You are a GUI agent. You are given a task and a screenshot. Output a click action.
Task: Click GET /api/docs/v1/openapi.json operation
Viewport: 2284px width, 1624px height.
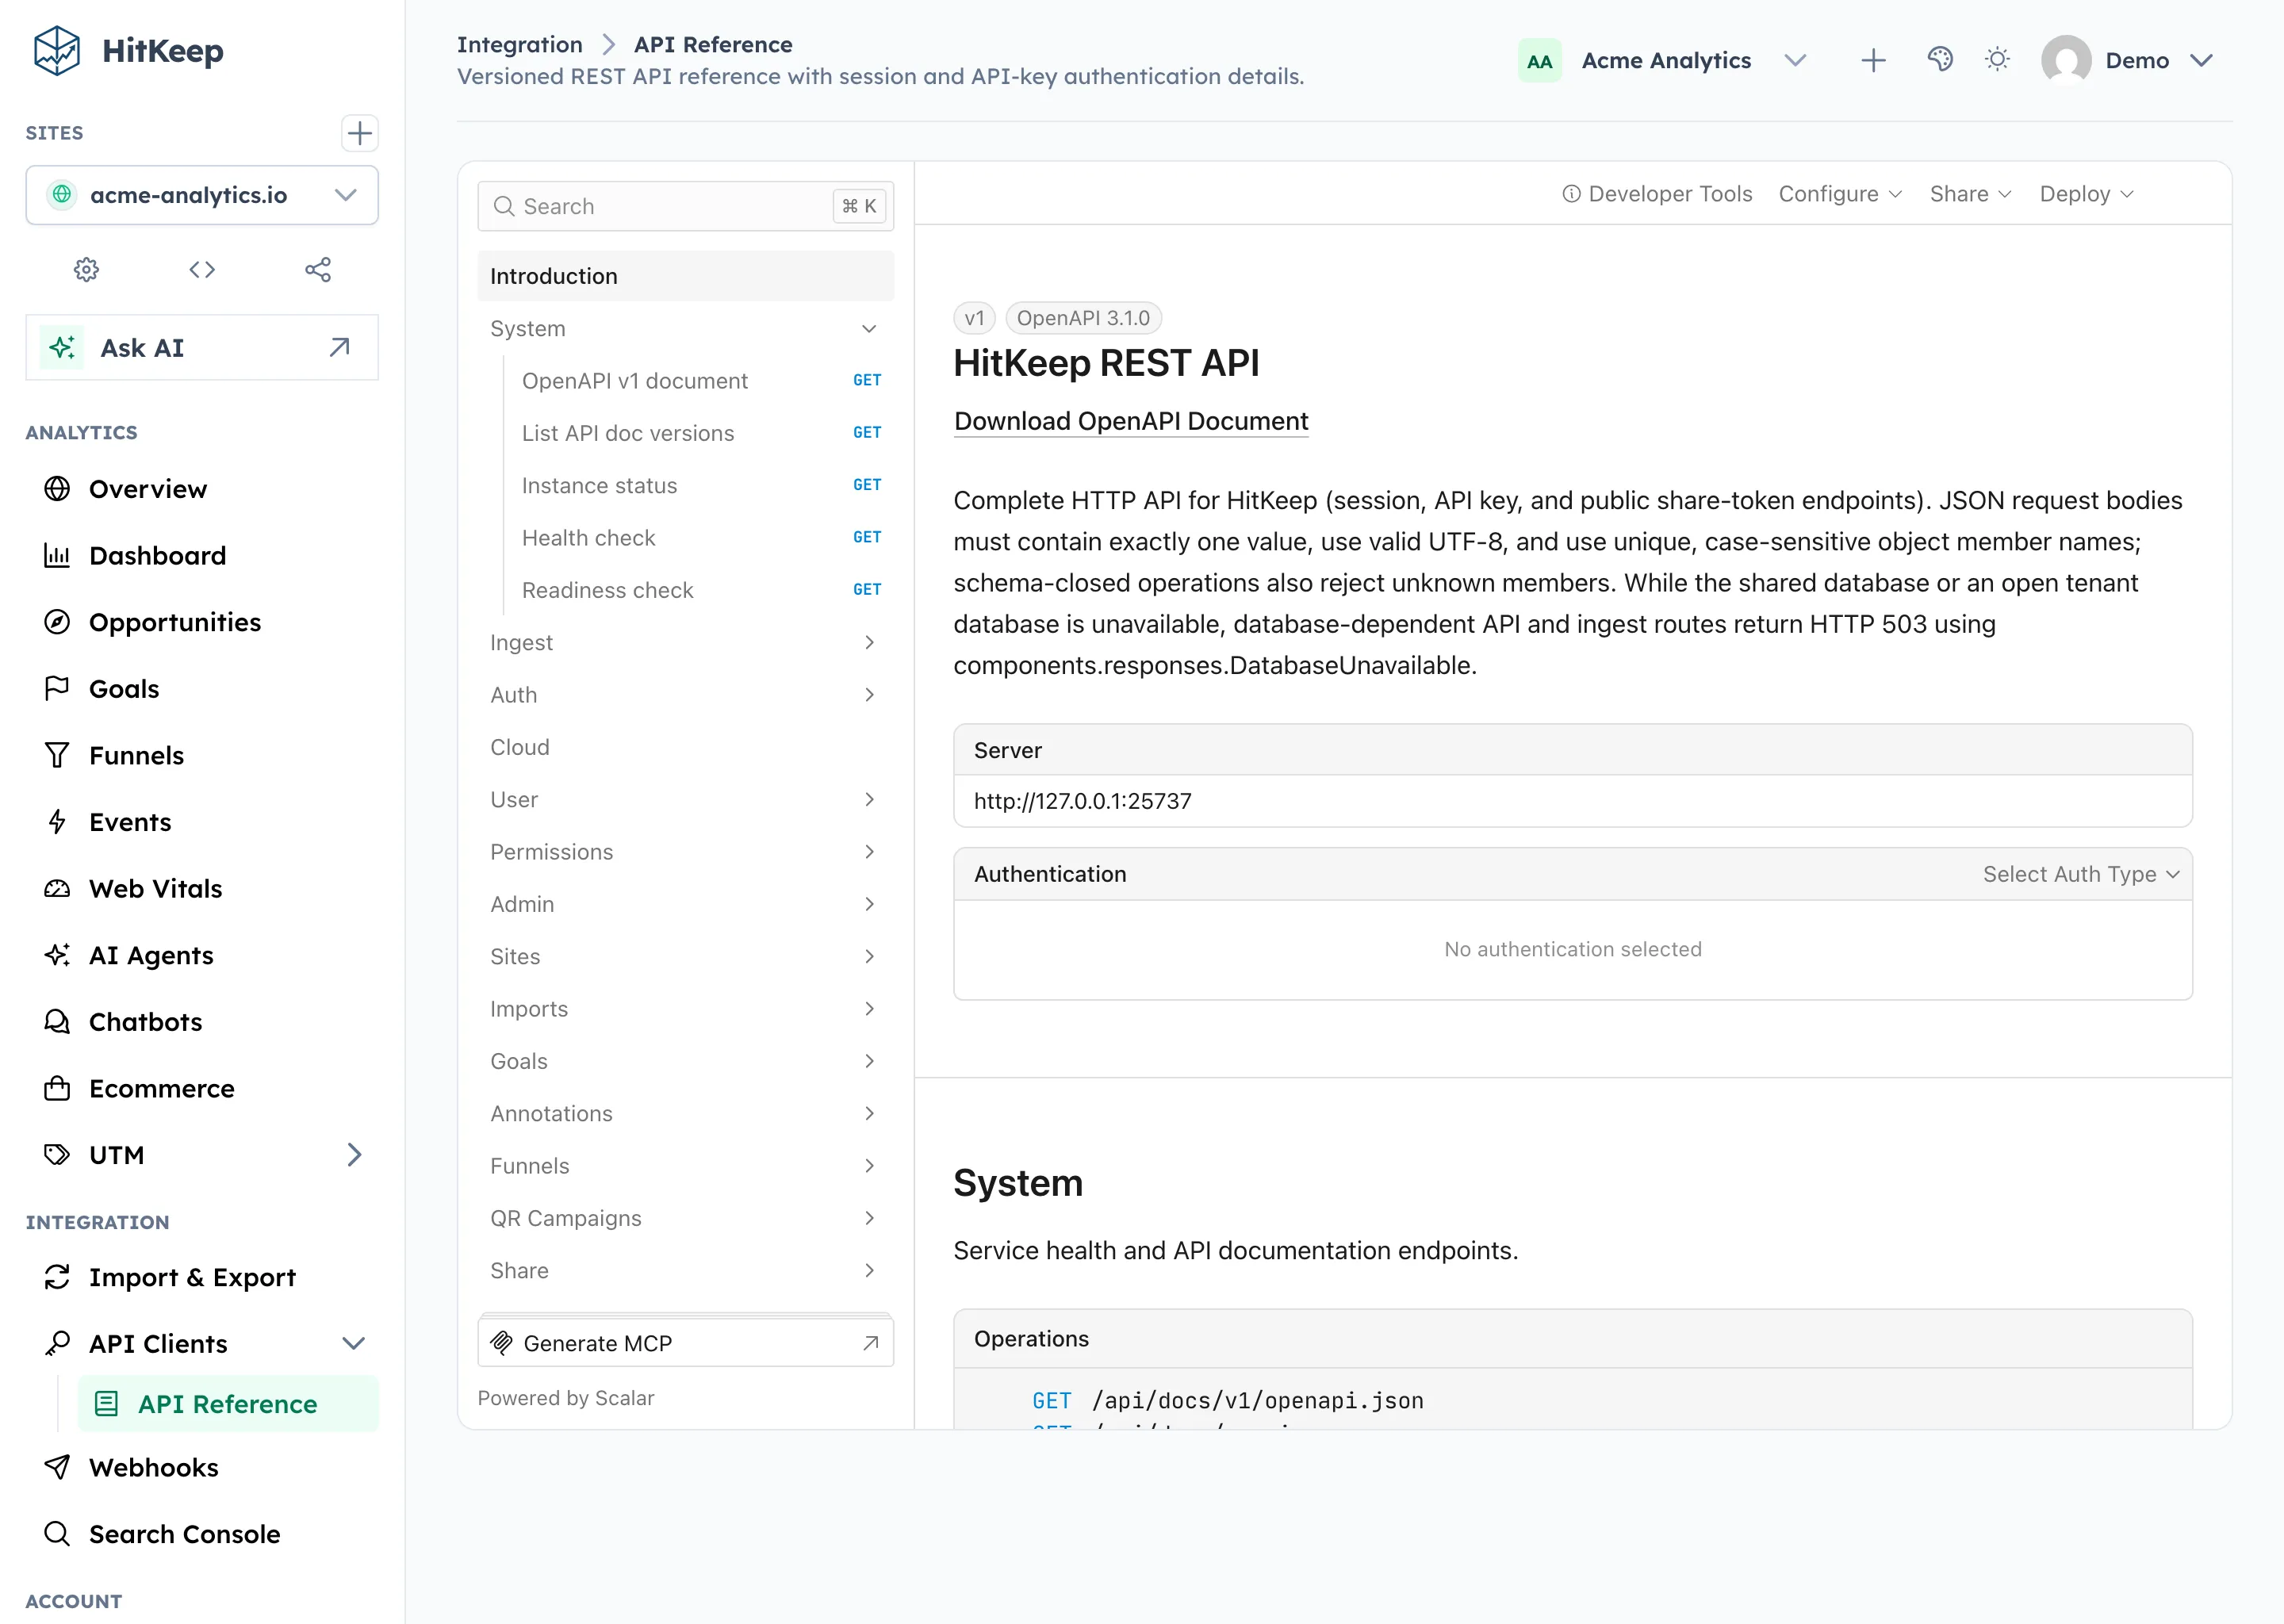pos(1228,1401)
